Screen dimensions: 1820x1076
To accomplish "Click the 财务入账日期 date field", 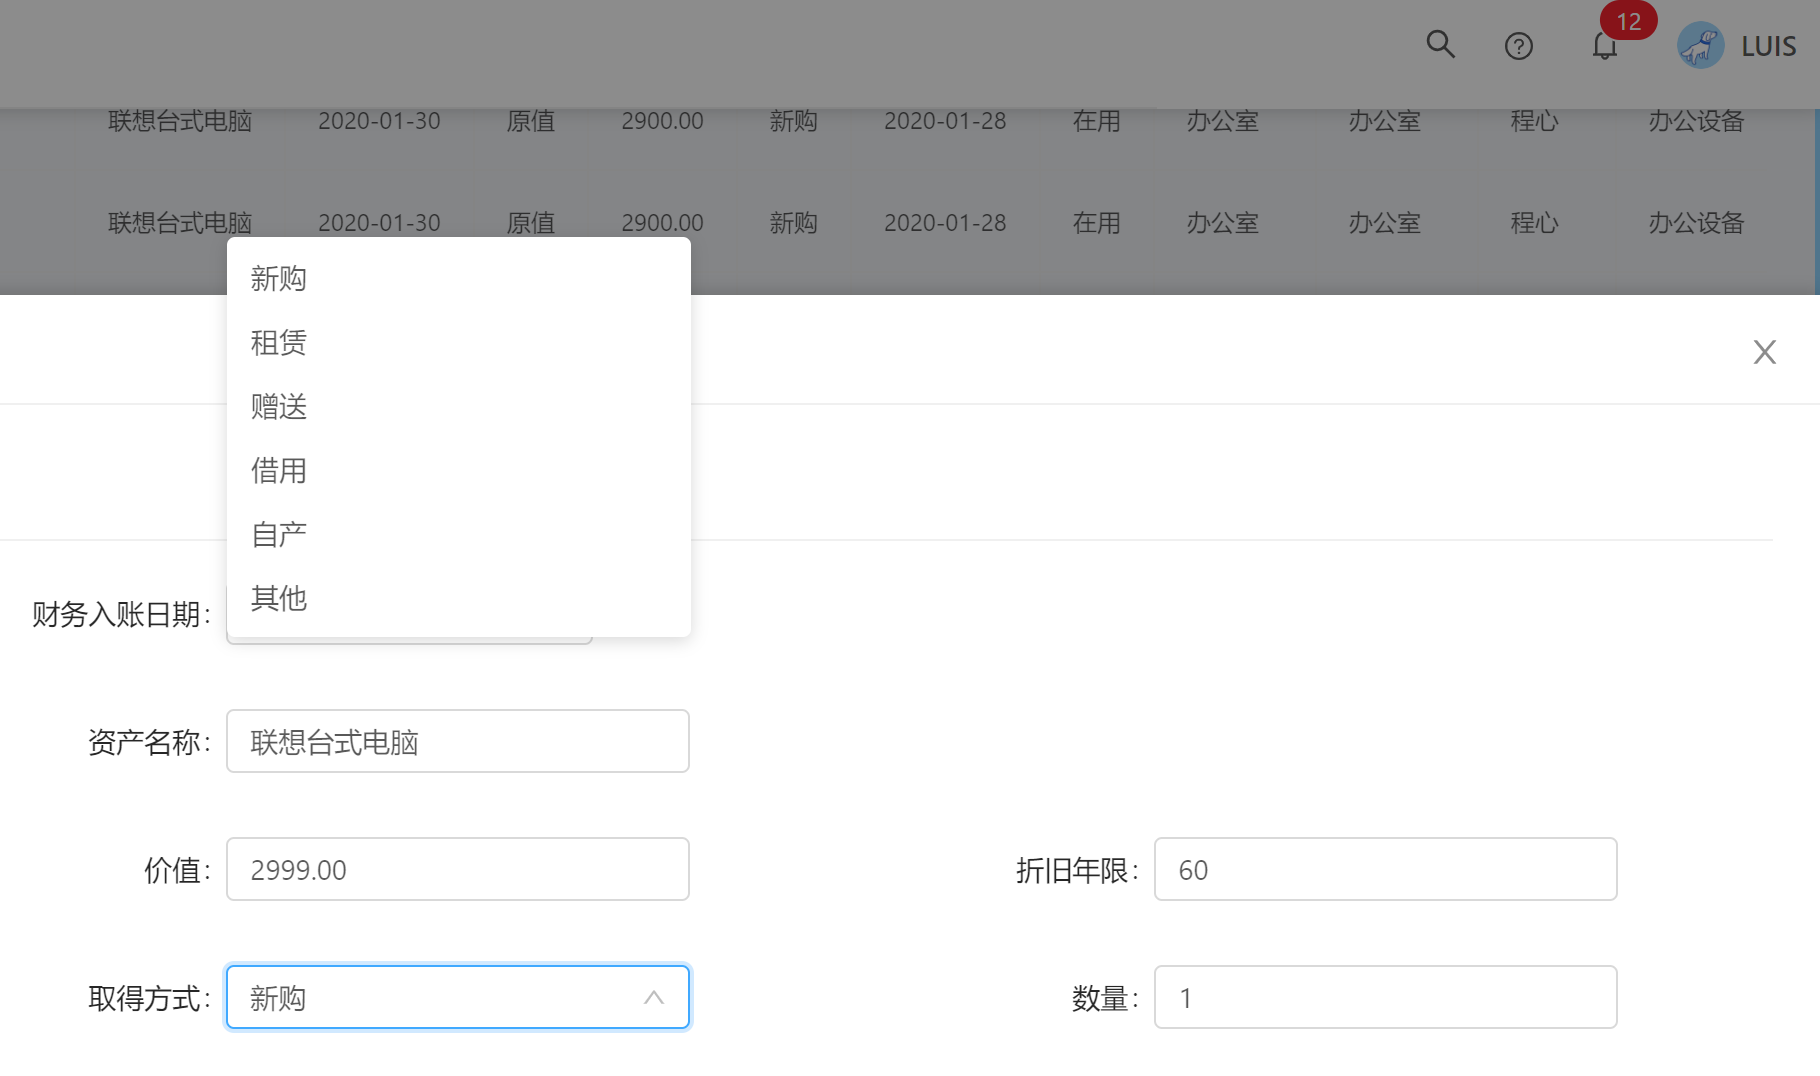I will coord(410,620).
